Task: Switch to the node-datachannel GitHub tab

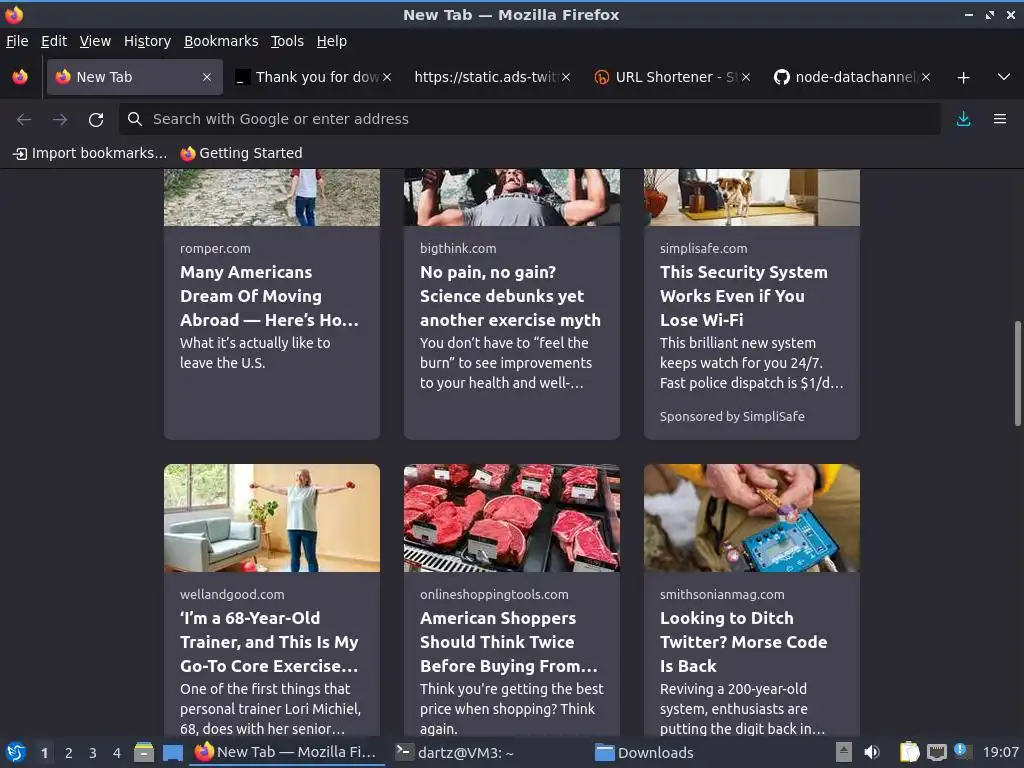Action: click(851, 77)
